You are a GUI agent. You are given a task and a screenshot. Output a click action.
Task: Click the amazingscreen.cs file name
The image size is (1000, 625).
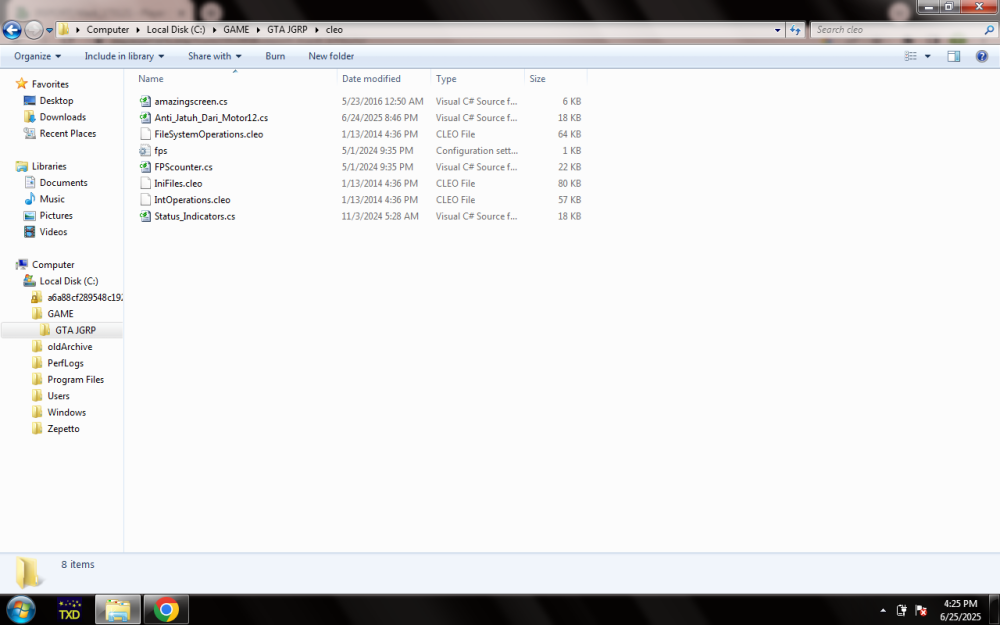191,101
